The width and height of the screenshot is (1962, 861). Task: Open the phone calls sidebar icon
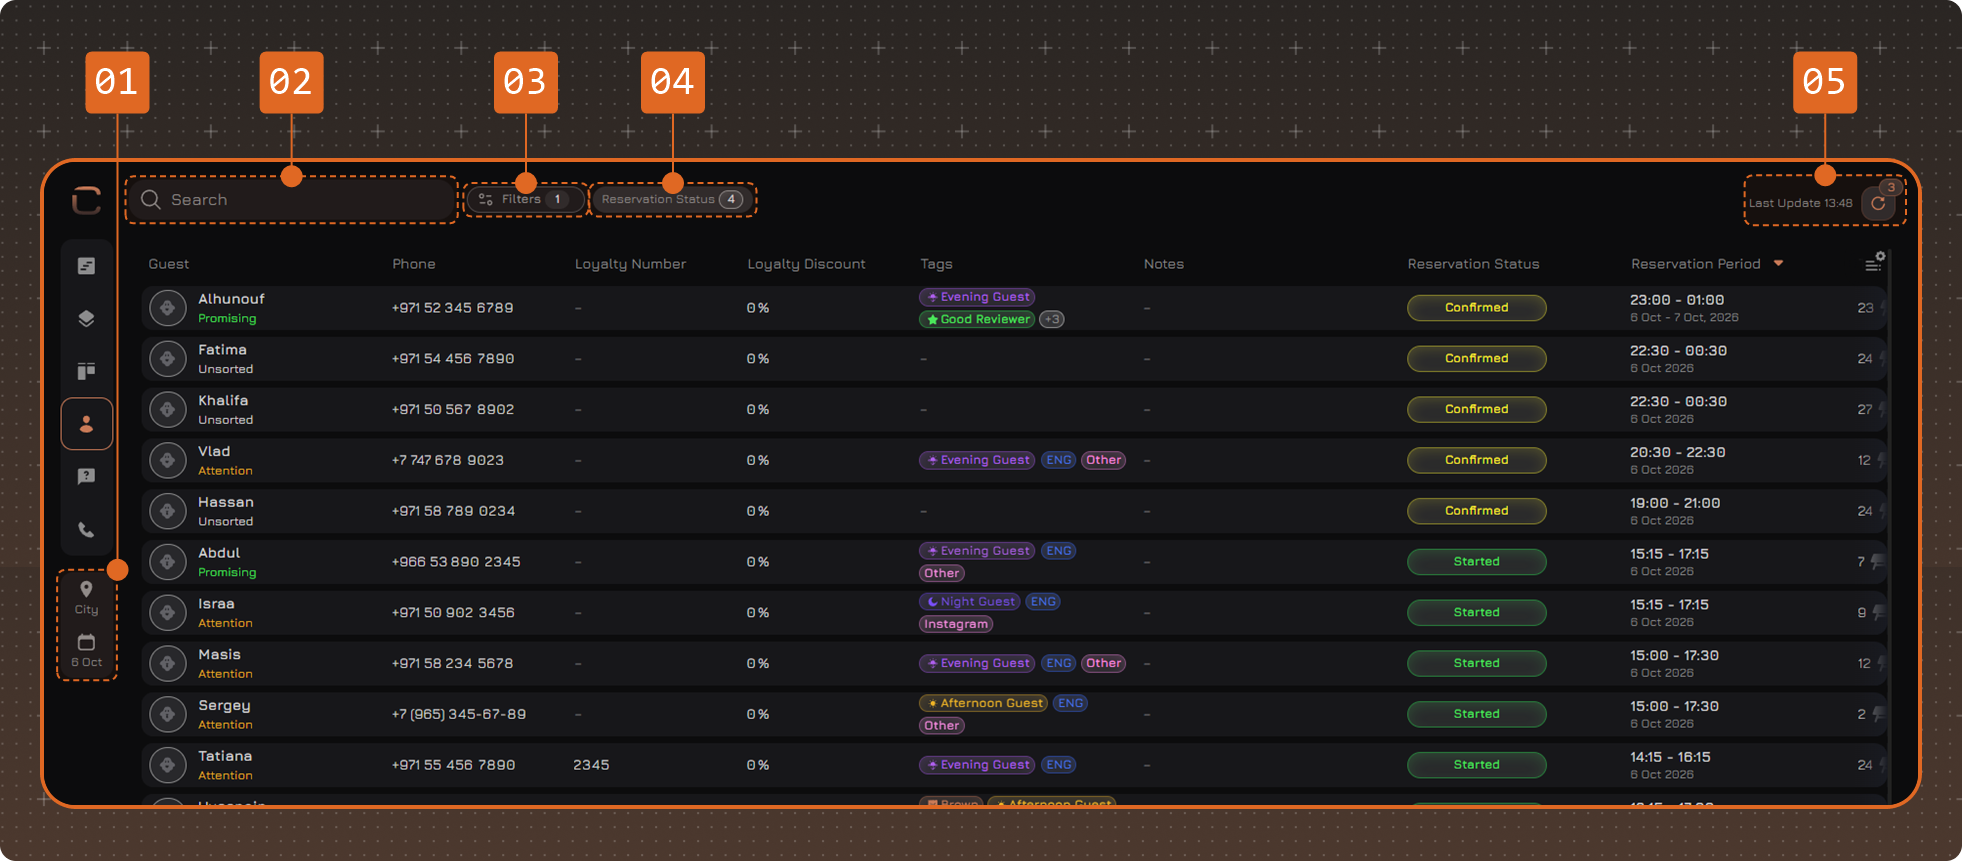tap(86, 530)
